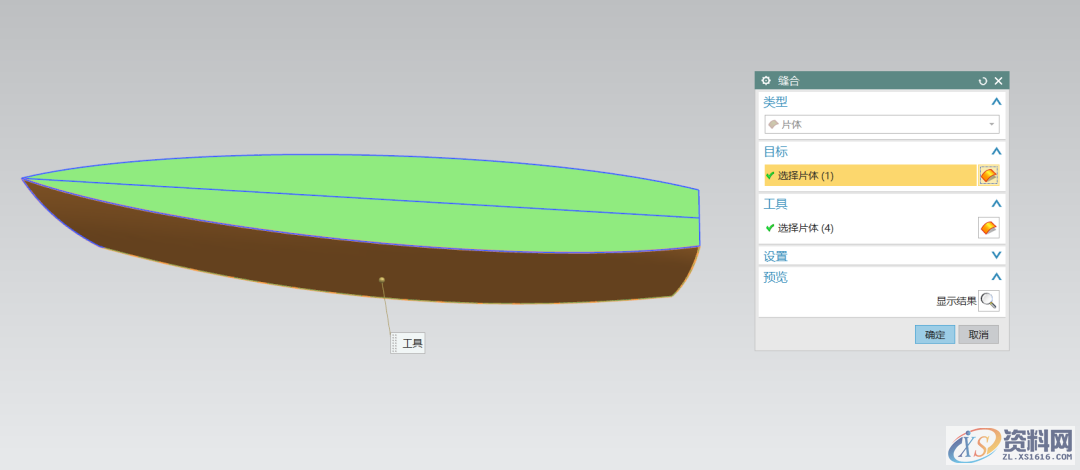The height and width of the screenshot is (470, 1080).
Task: Collapse the 预览 section
Action: 995,277
